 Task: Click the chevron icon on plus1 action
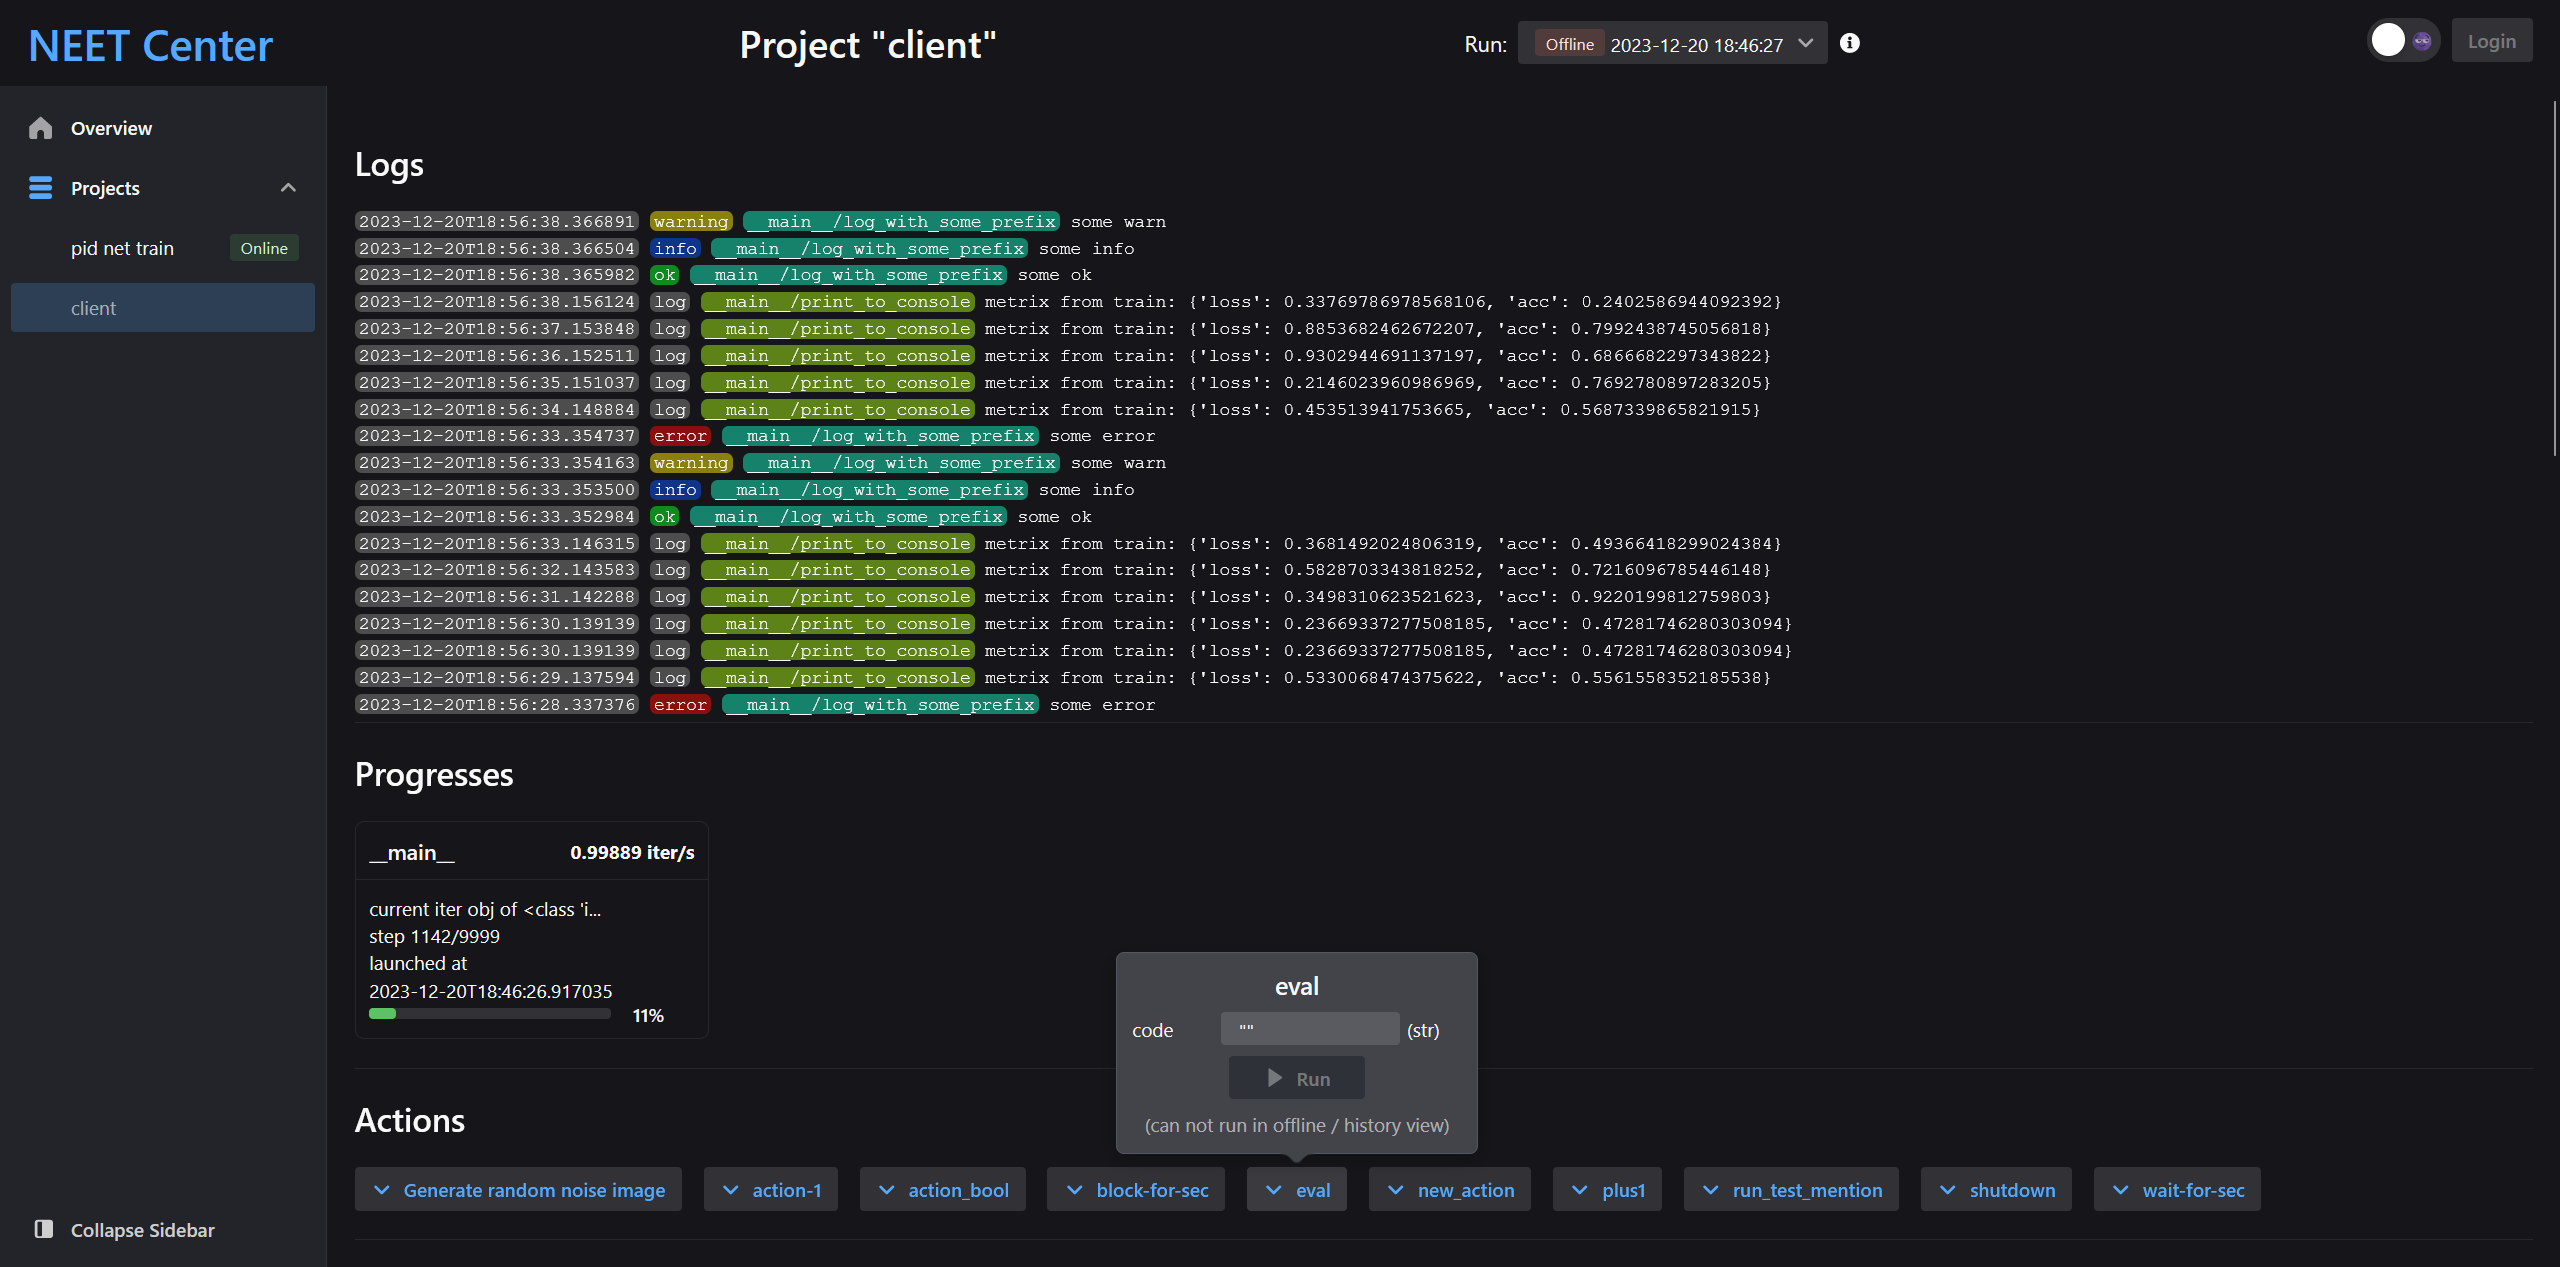tap(1580, 1190)
